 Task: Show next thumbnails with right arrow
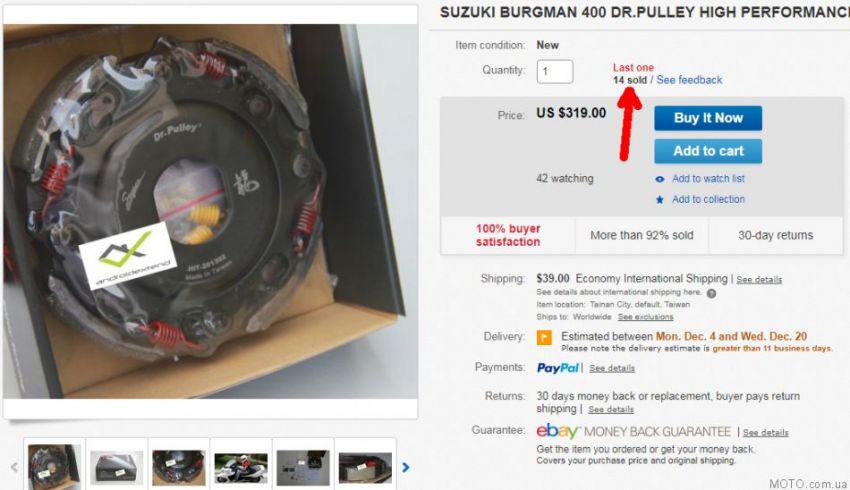[x=405, y=467]
